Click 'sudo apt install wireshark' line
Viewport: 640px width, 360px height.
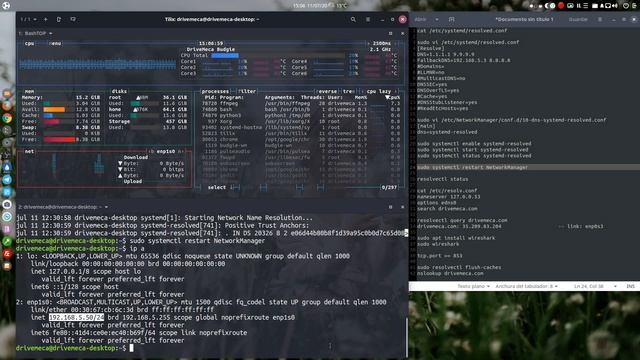point(456,238)
